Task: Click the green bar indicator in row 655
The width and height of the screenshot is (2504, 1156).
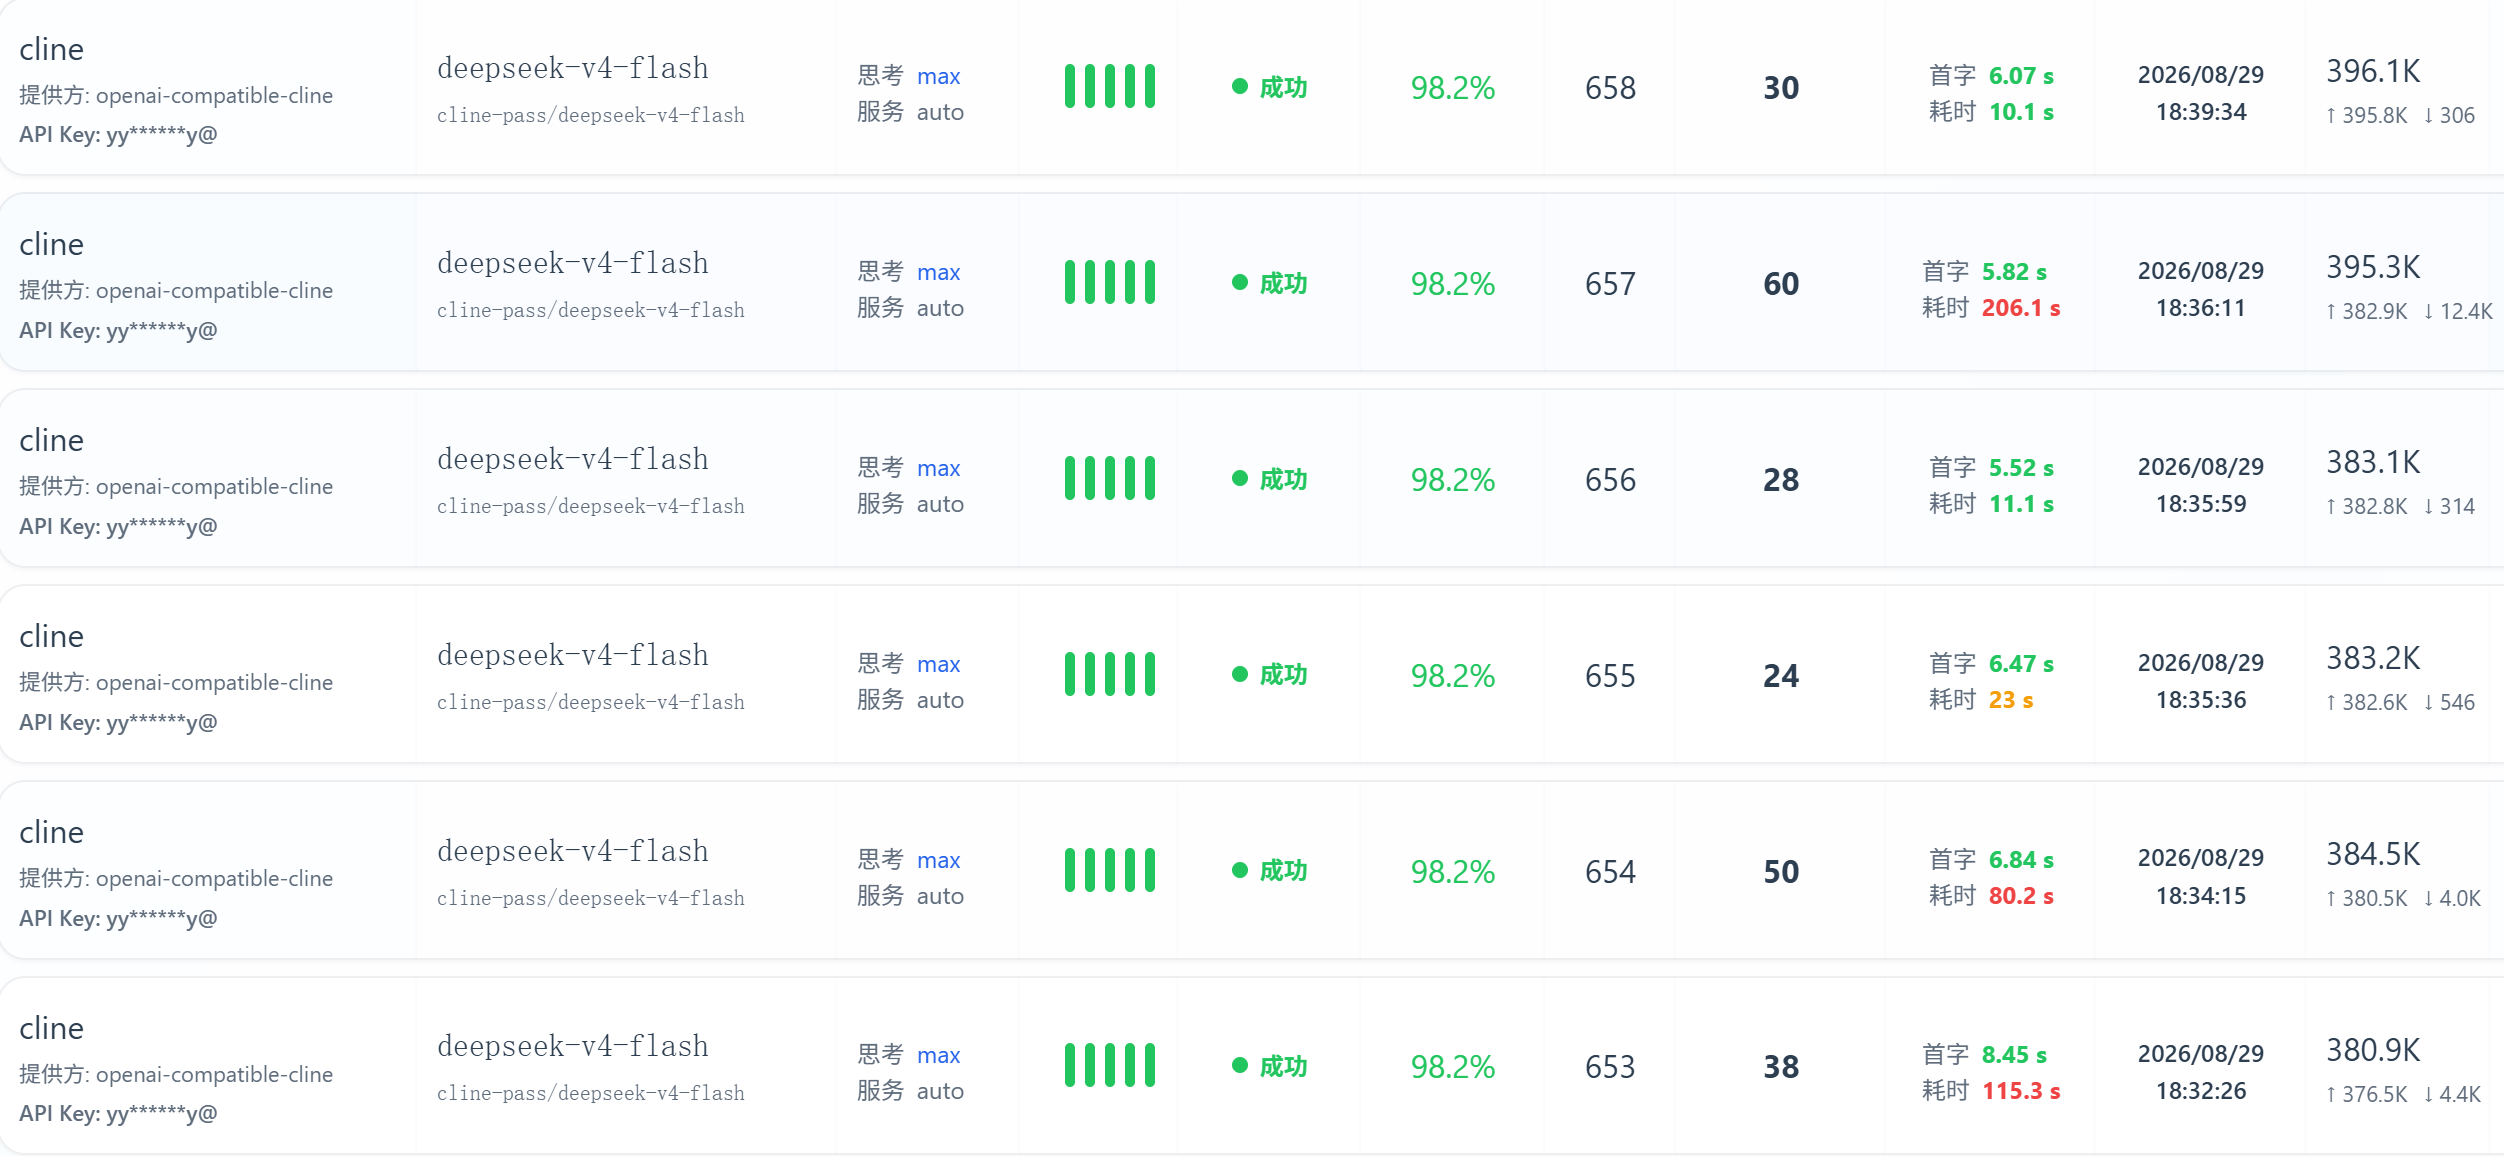Action: tap(1109, 675)
